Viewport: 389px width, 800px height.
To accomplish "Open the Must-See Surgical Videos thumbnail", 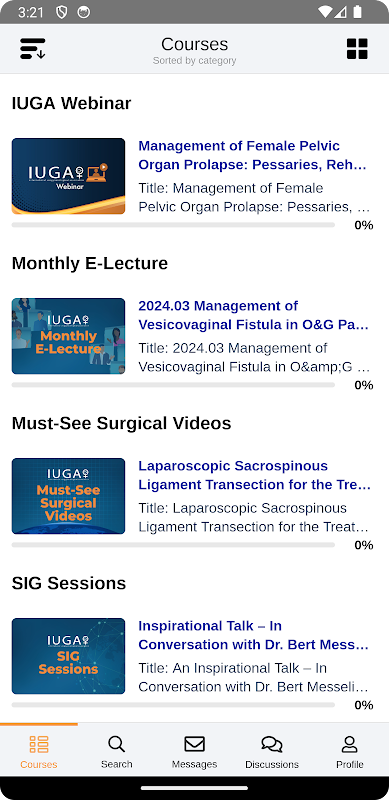I will point(68,496).
